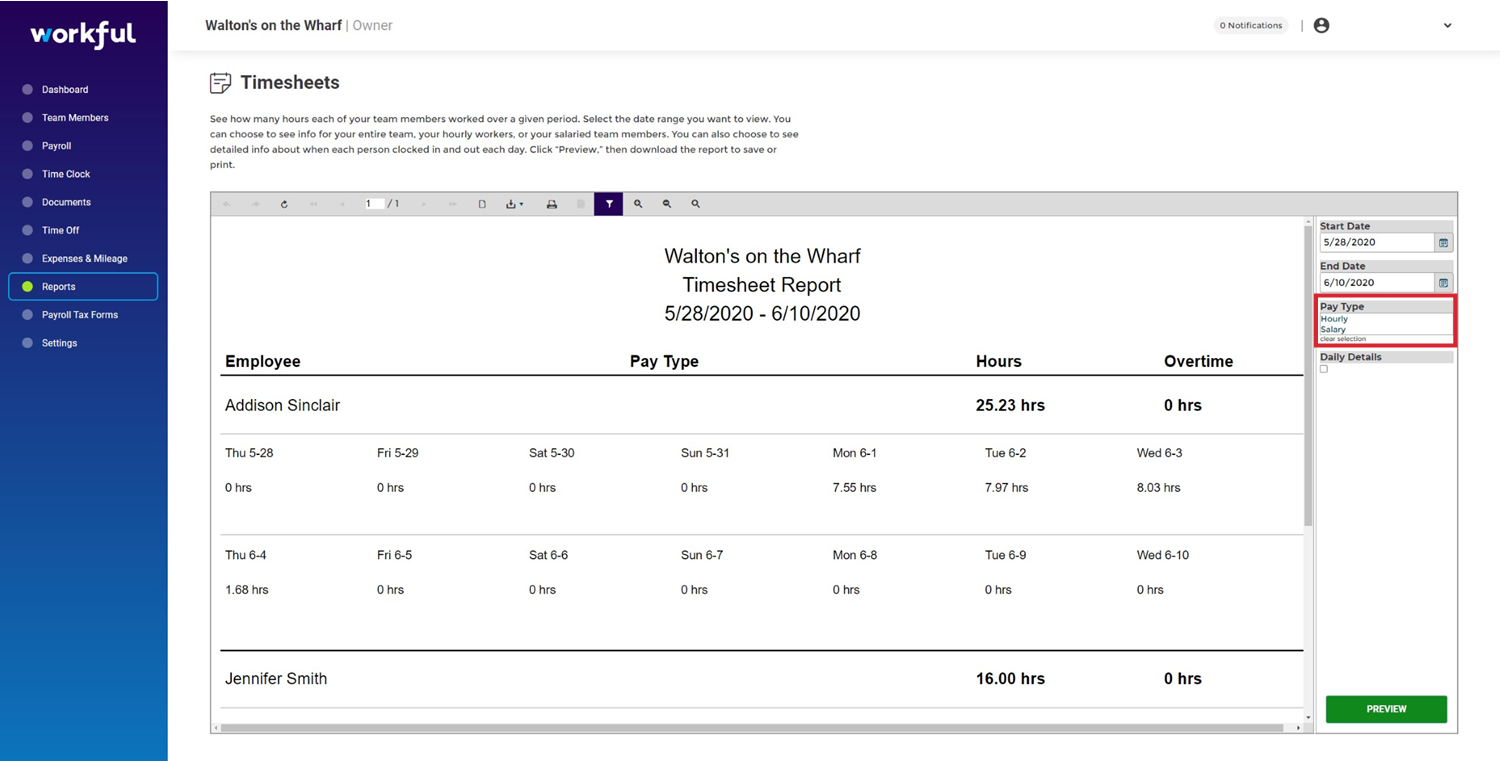
Task: Click the rightmost magnifier search icon in toolbar
Action: 696,204
